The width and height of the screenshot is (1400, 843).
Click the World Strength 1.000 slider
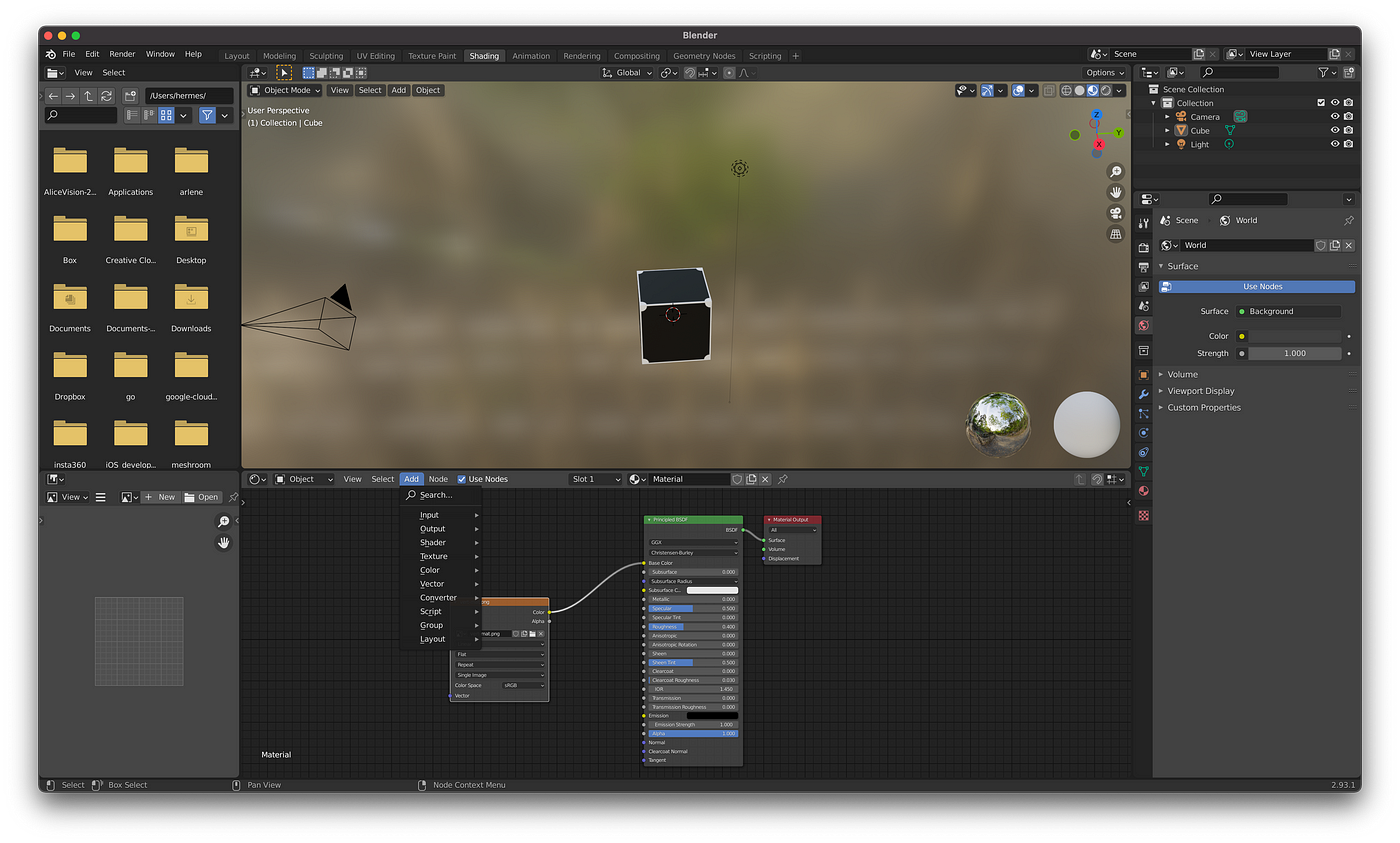coord(1294,353)
